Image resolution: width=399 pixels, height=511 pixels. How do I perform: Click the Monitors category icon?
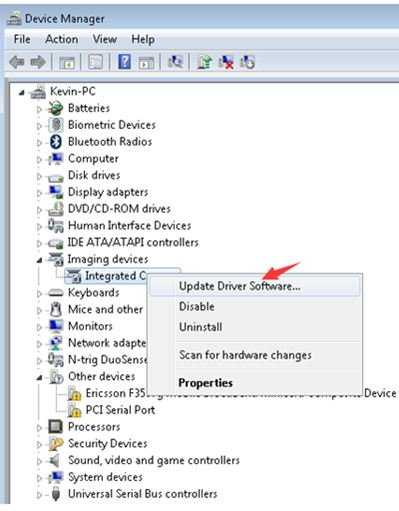click(x=55, y=326)
